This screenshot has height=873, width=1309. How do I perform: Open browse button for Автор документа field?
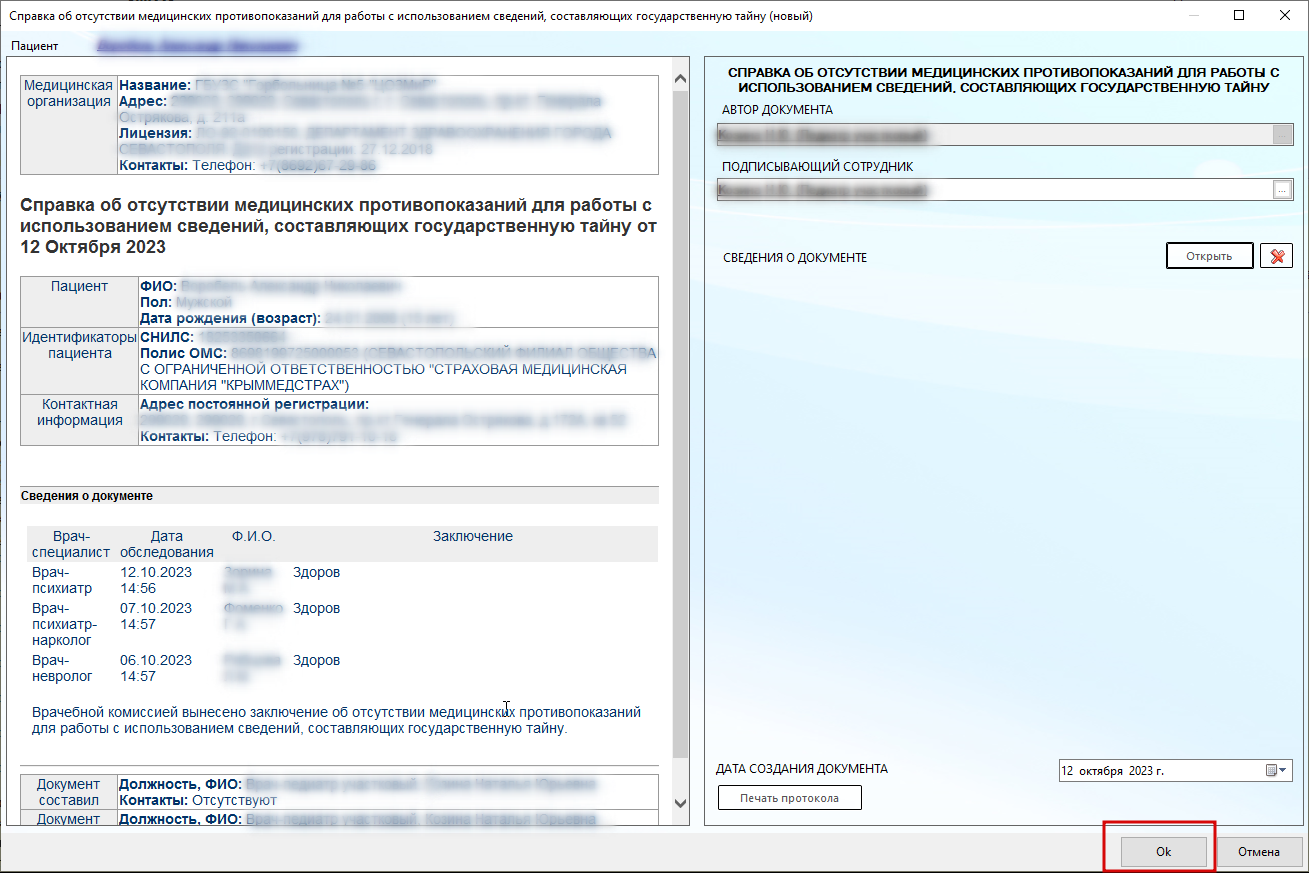[x=1283, y=135]
